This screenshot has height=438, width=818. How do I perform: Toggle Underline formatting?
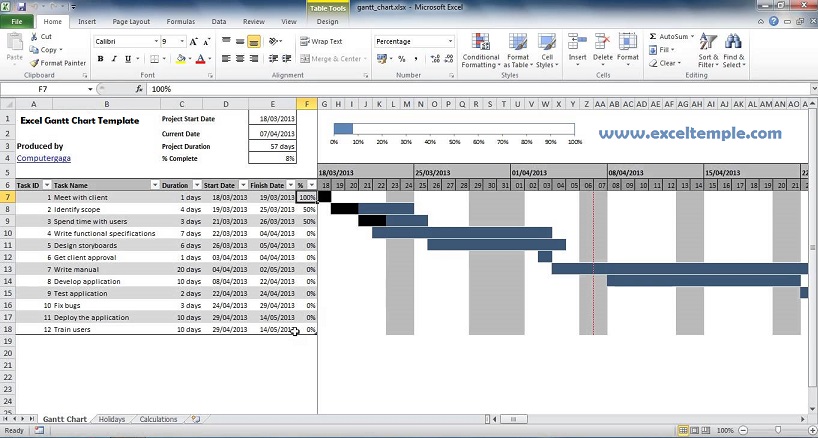pyautogui.click(x=128, y=59)
